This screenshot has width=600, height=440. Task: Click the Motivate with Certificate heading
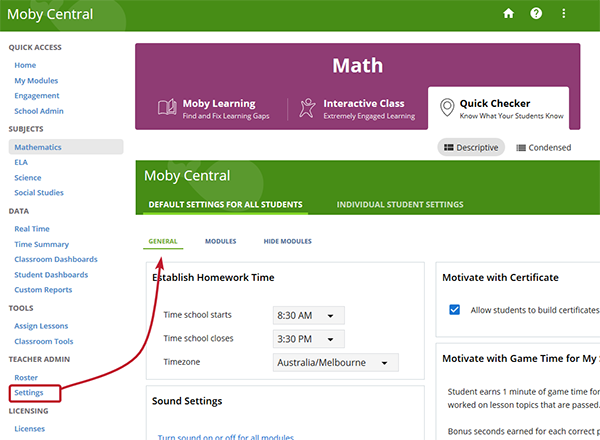click(501, 277)
